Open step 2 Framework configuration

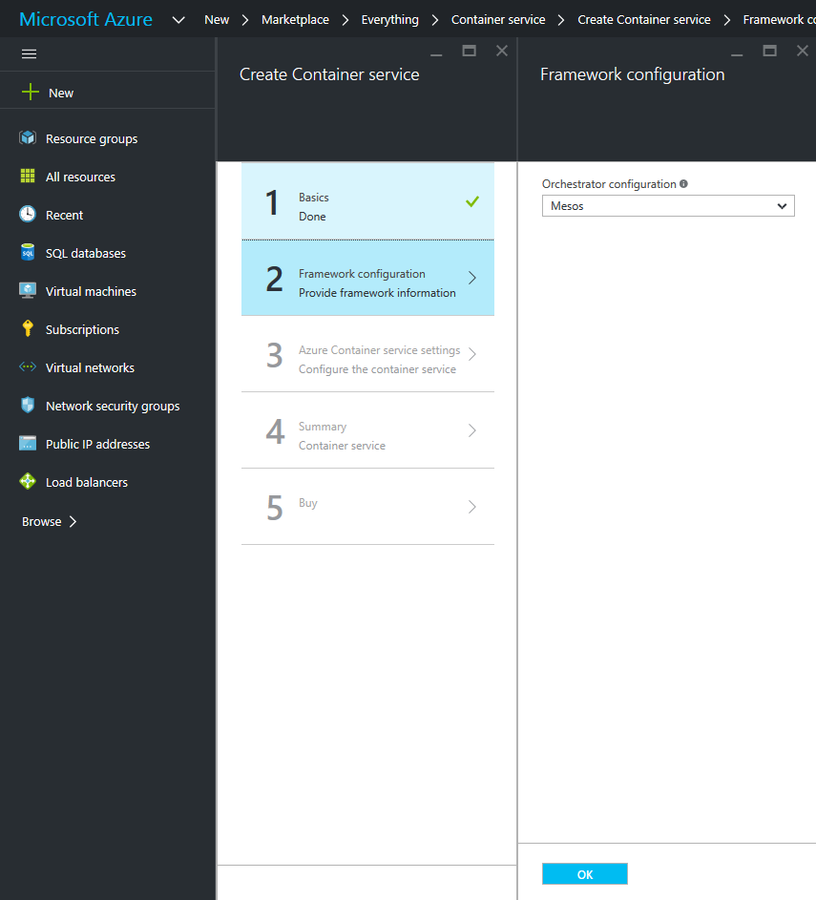368,278
